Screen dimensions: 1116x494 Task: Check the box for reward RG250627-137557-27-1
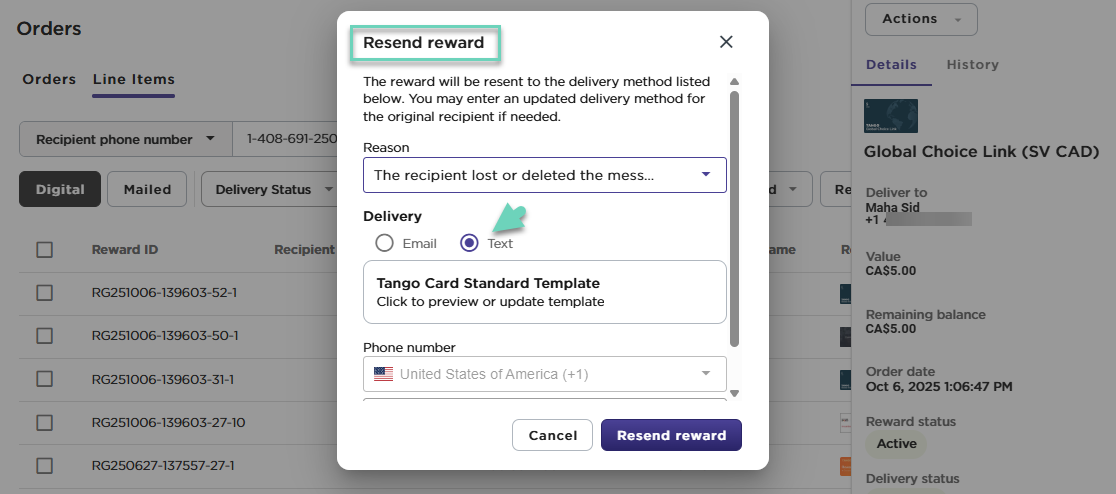(45, 465)
